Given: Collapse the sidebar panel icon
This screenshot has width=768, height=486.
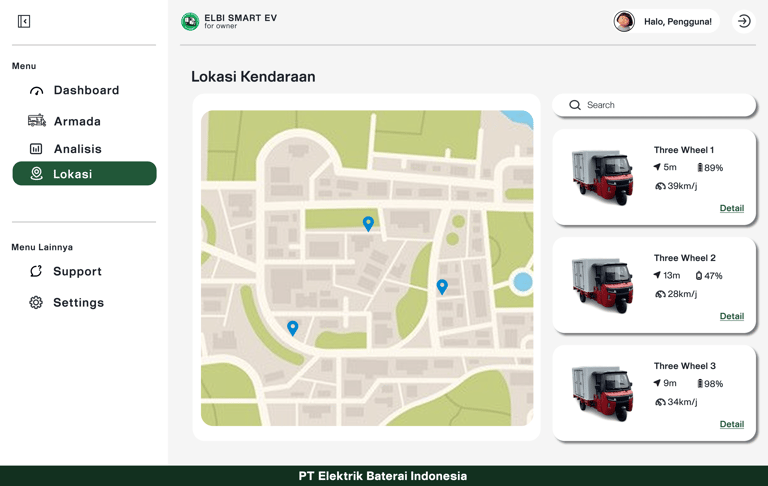Looking at the screenshot, I should point(24,21).
